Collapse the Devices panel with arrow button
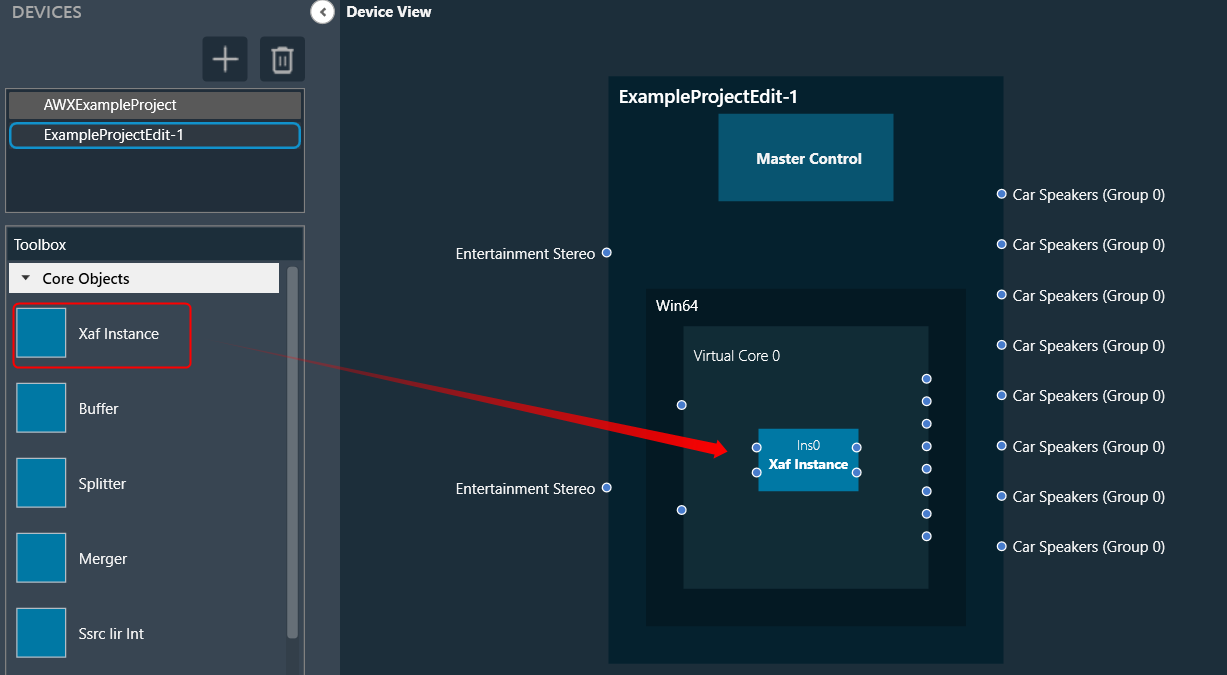This screenshot has width=1227, height=675. coord(322,12)
